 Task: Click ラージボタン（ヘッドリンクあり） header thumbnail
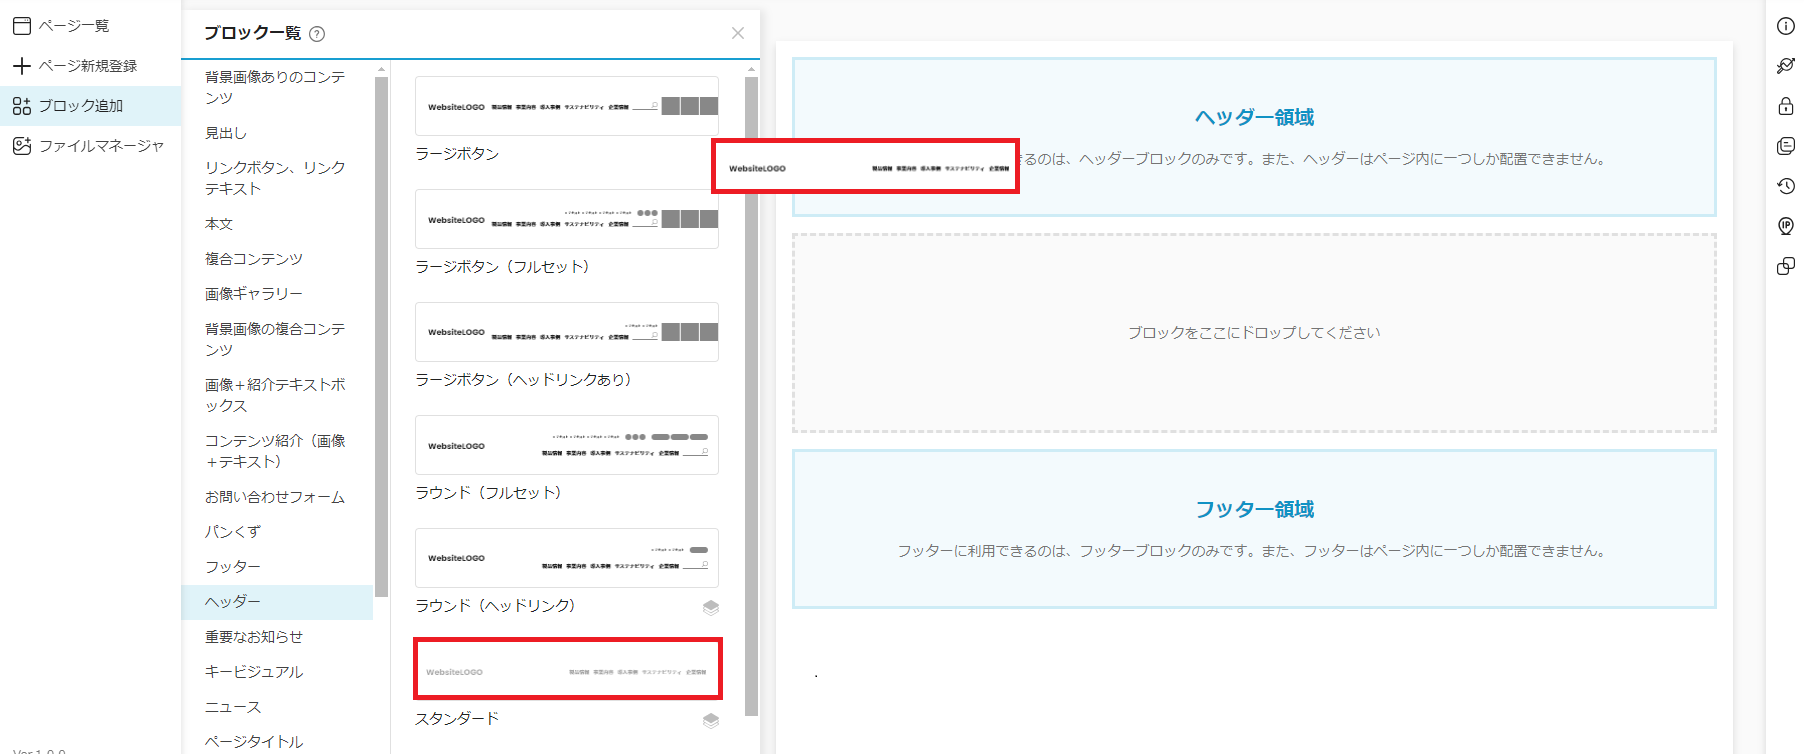(x=567, y=332)
